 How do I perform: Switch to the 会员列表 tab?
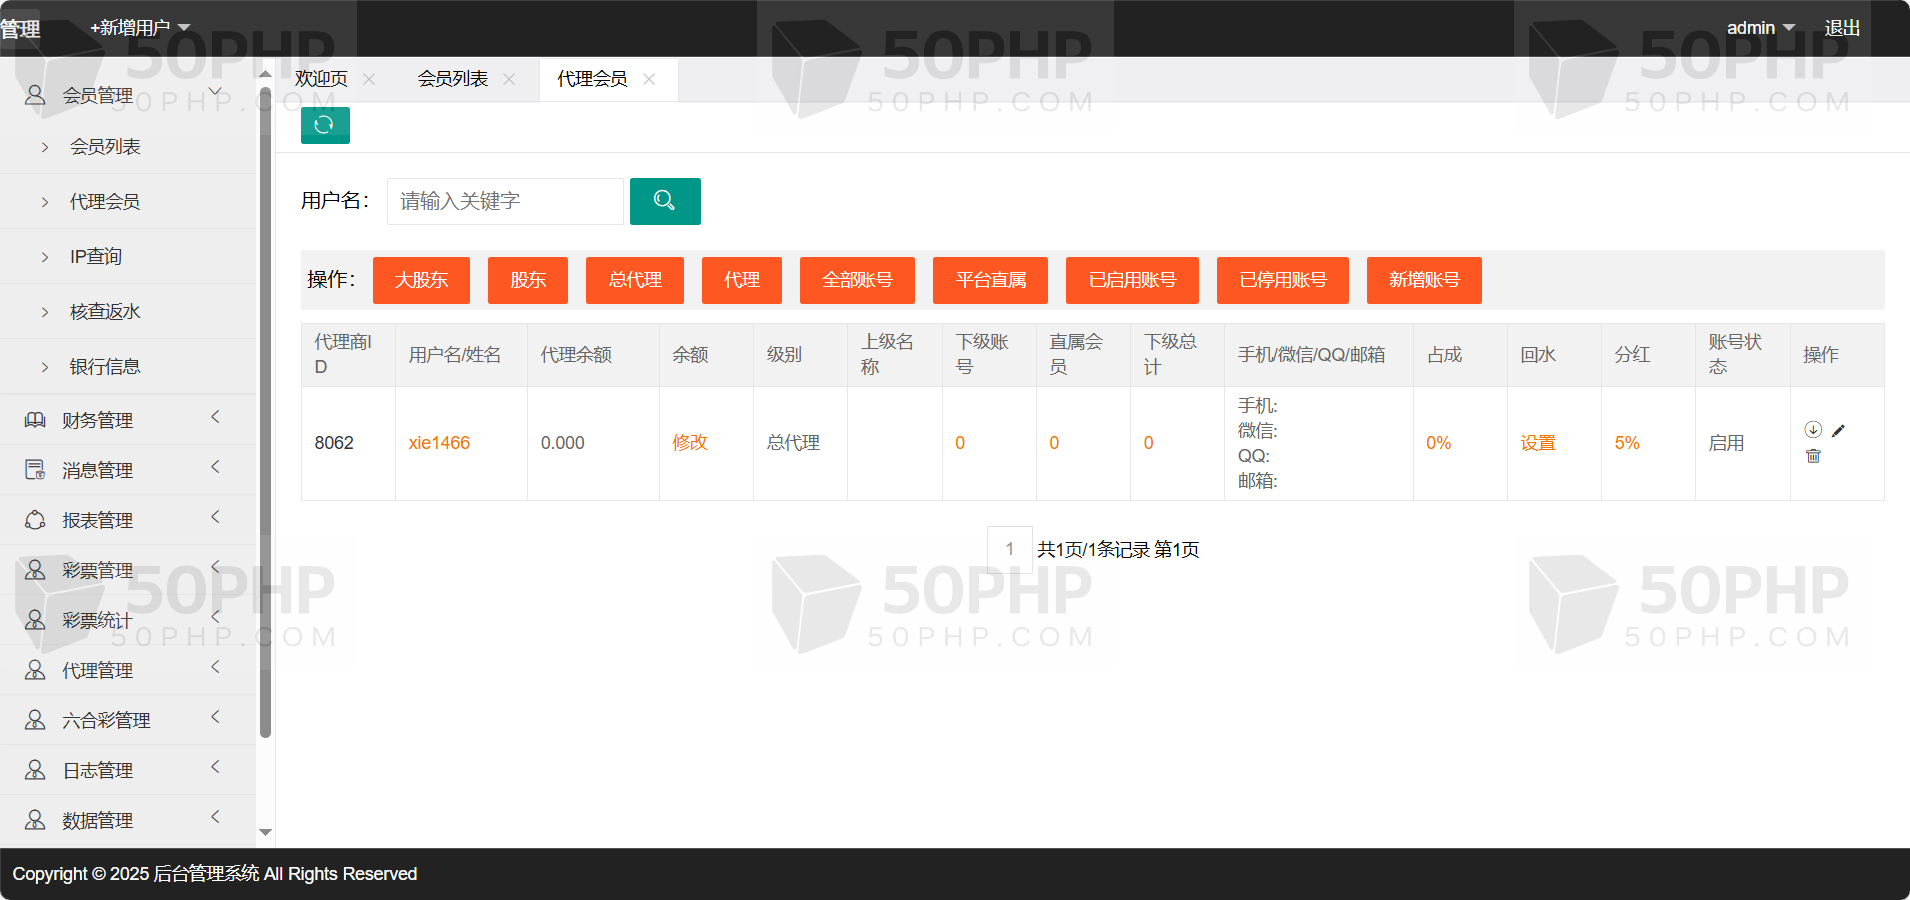pos(453,79)
